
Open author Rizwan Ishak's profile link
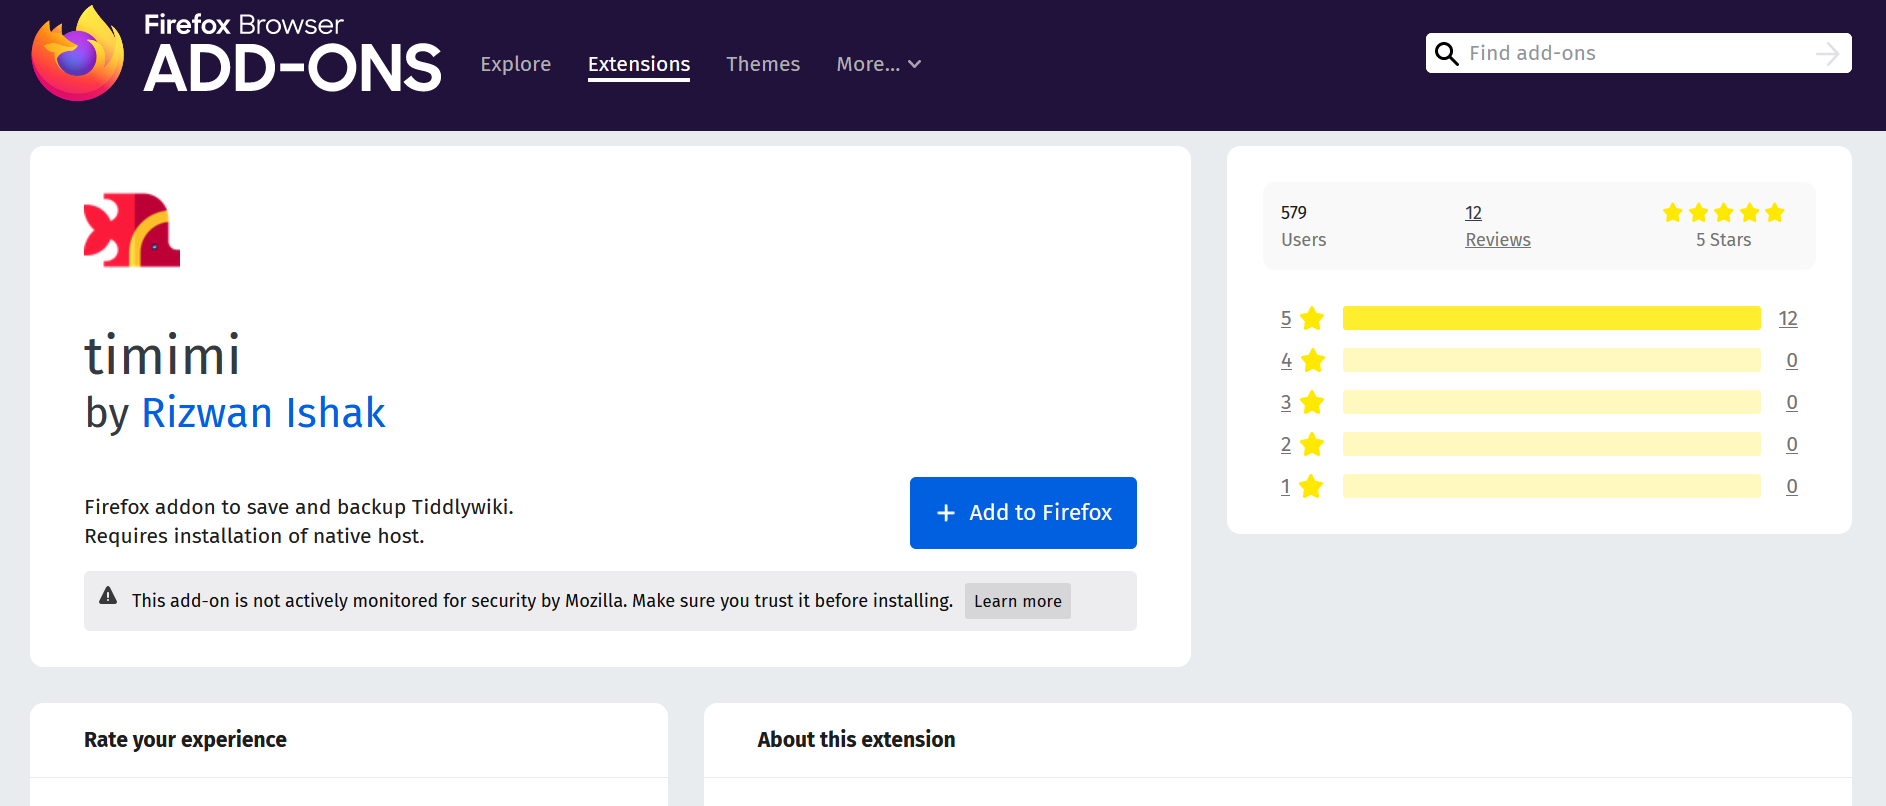coord(263,413)
